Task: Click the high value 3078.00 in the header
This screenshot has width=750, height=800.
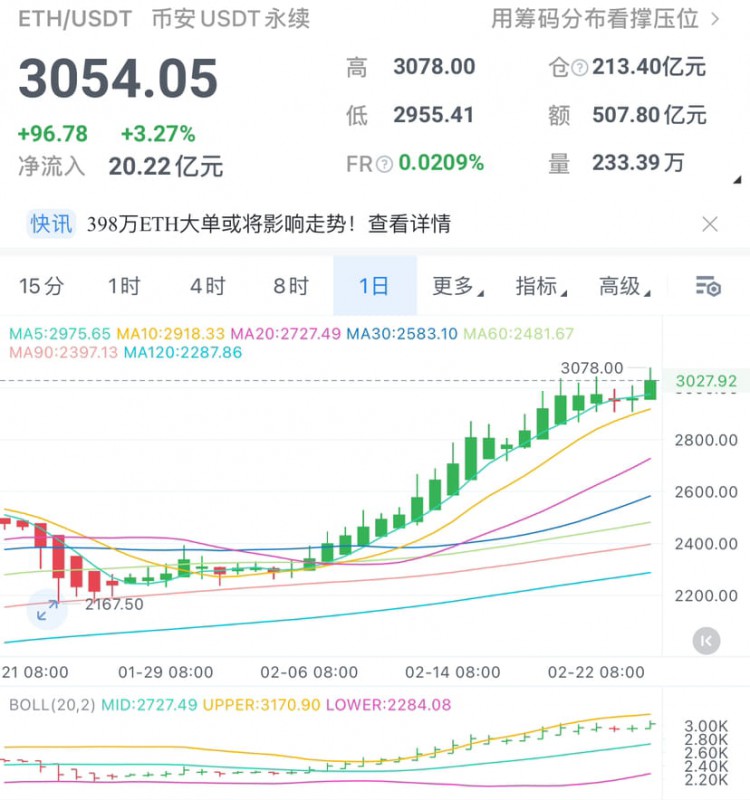Action: pos(434,67)
